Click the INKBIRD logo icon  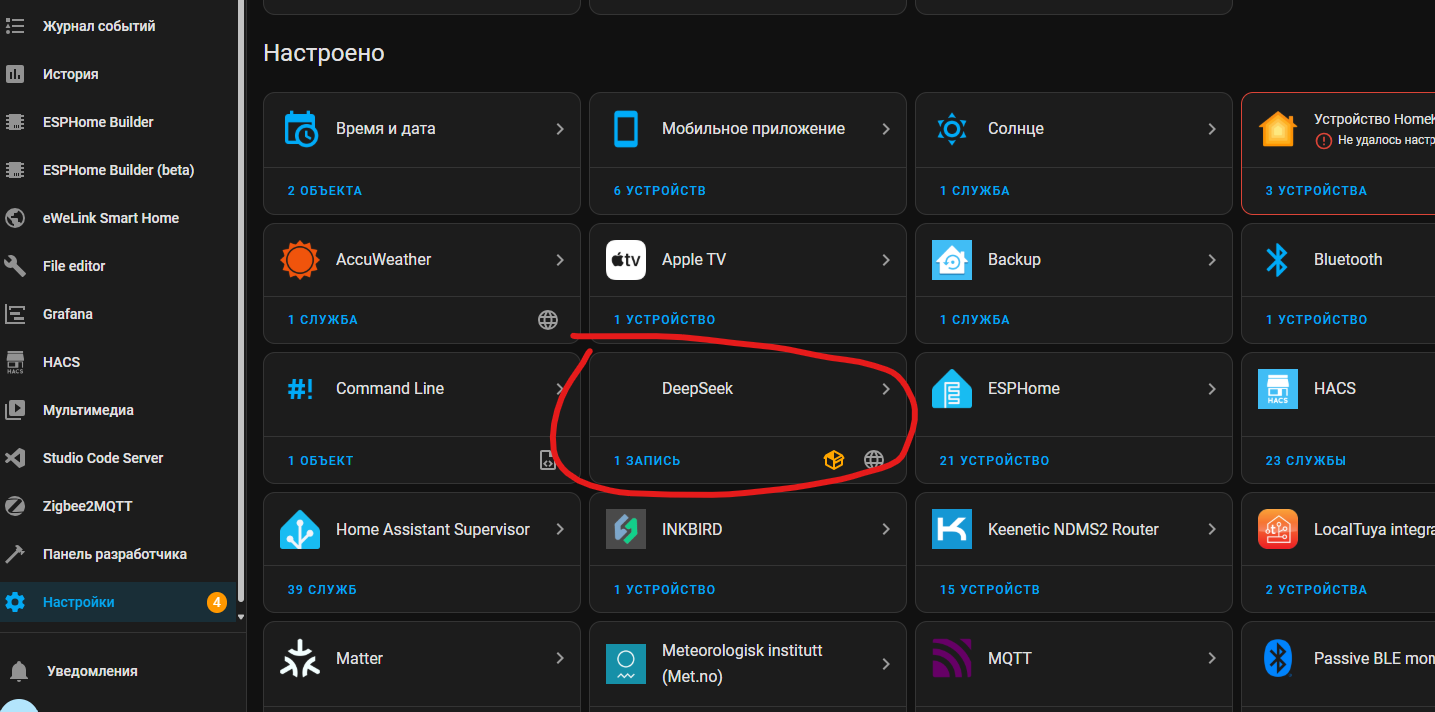[626, 530]
